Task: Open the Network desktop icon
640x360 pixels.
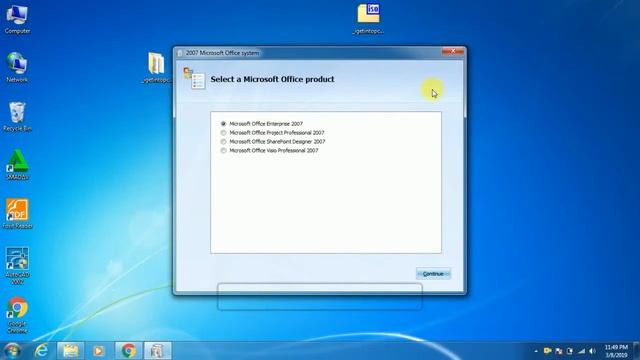Action: (x=17, y=67)
